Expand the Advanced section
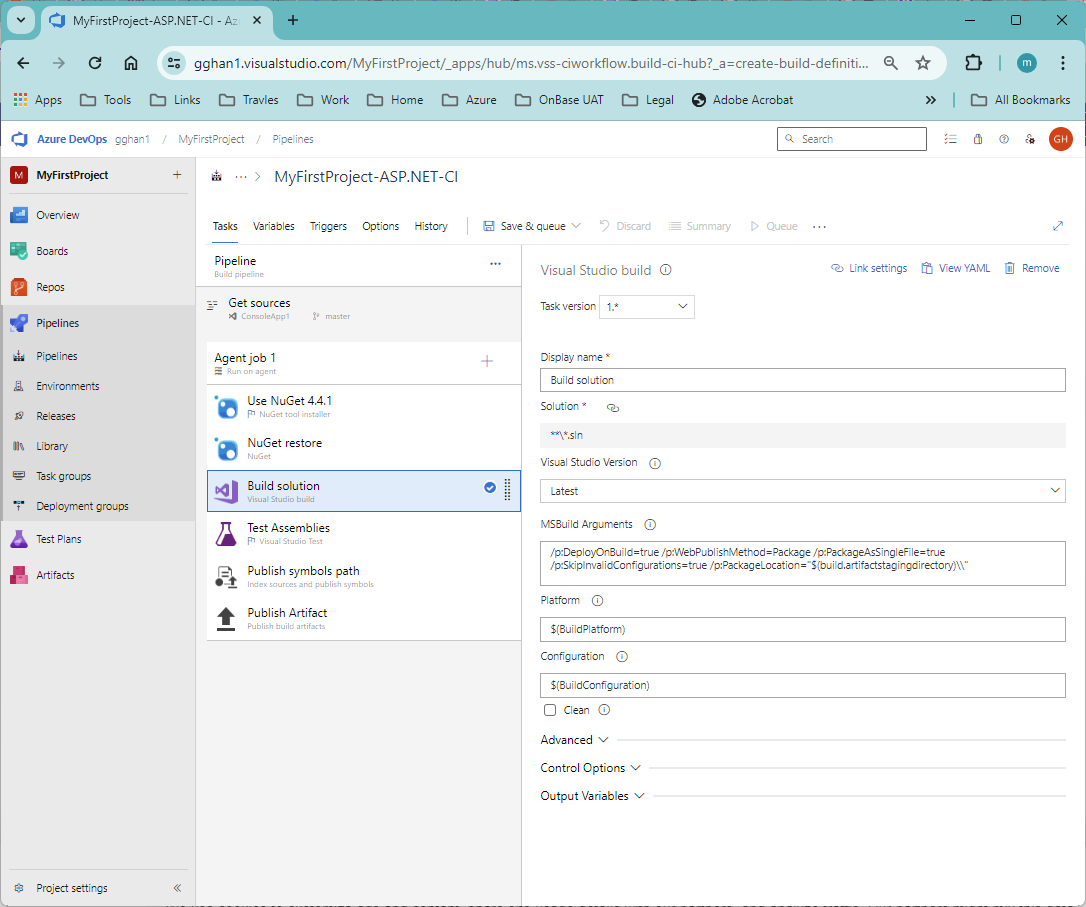The width and height of the screenshot is (1086, 907). tap(574, 740)
